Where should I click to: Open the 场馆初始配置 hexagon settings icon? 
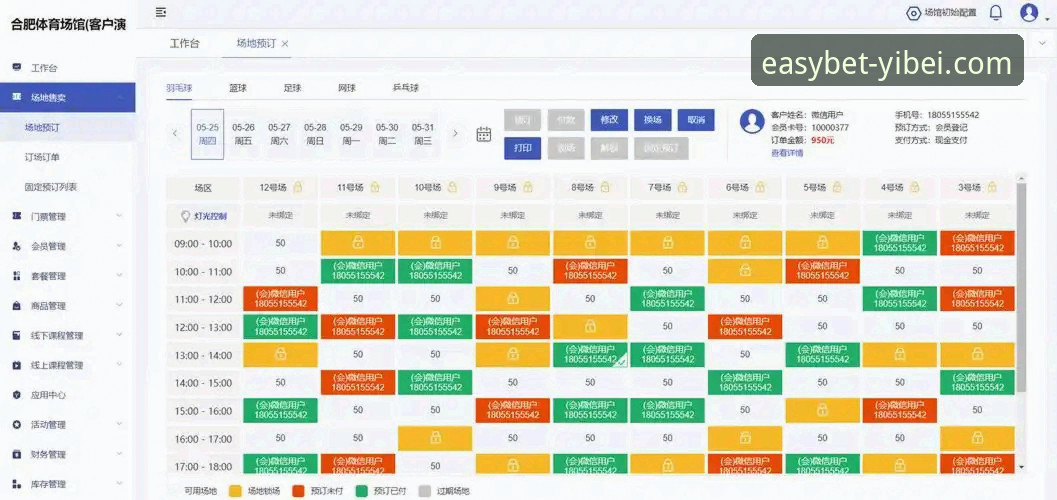coord(913,13)
